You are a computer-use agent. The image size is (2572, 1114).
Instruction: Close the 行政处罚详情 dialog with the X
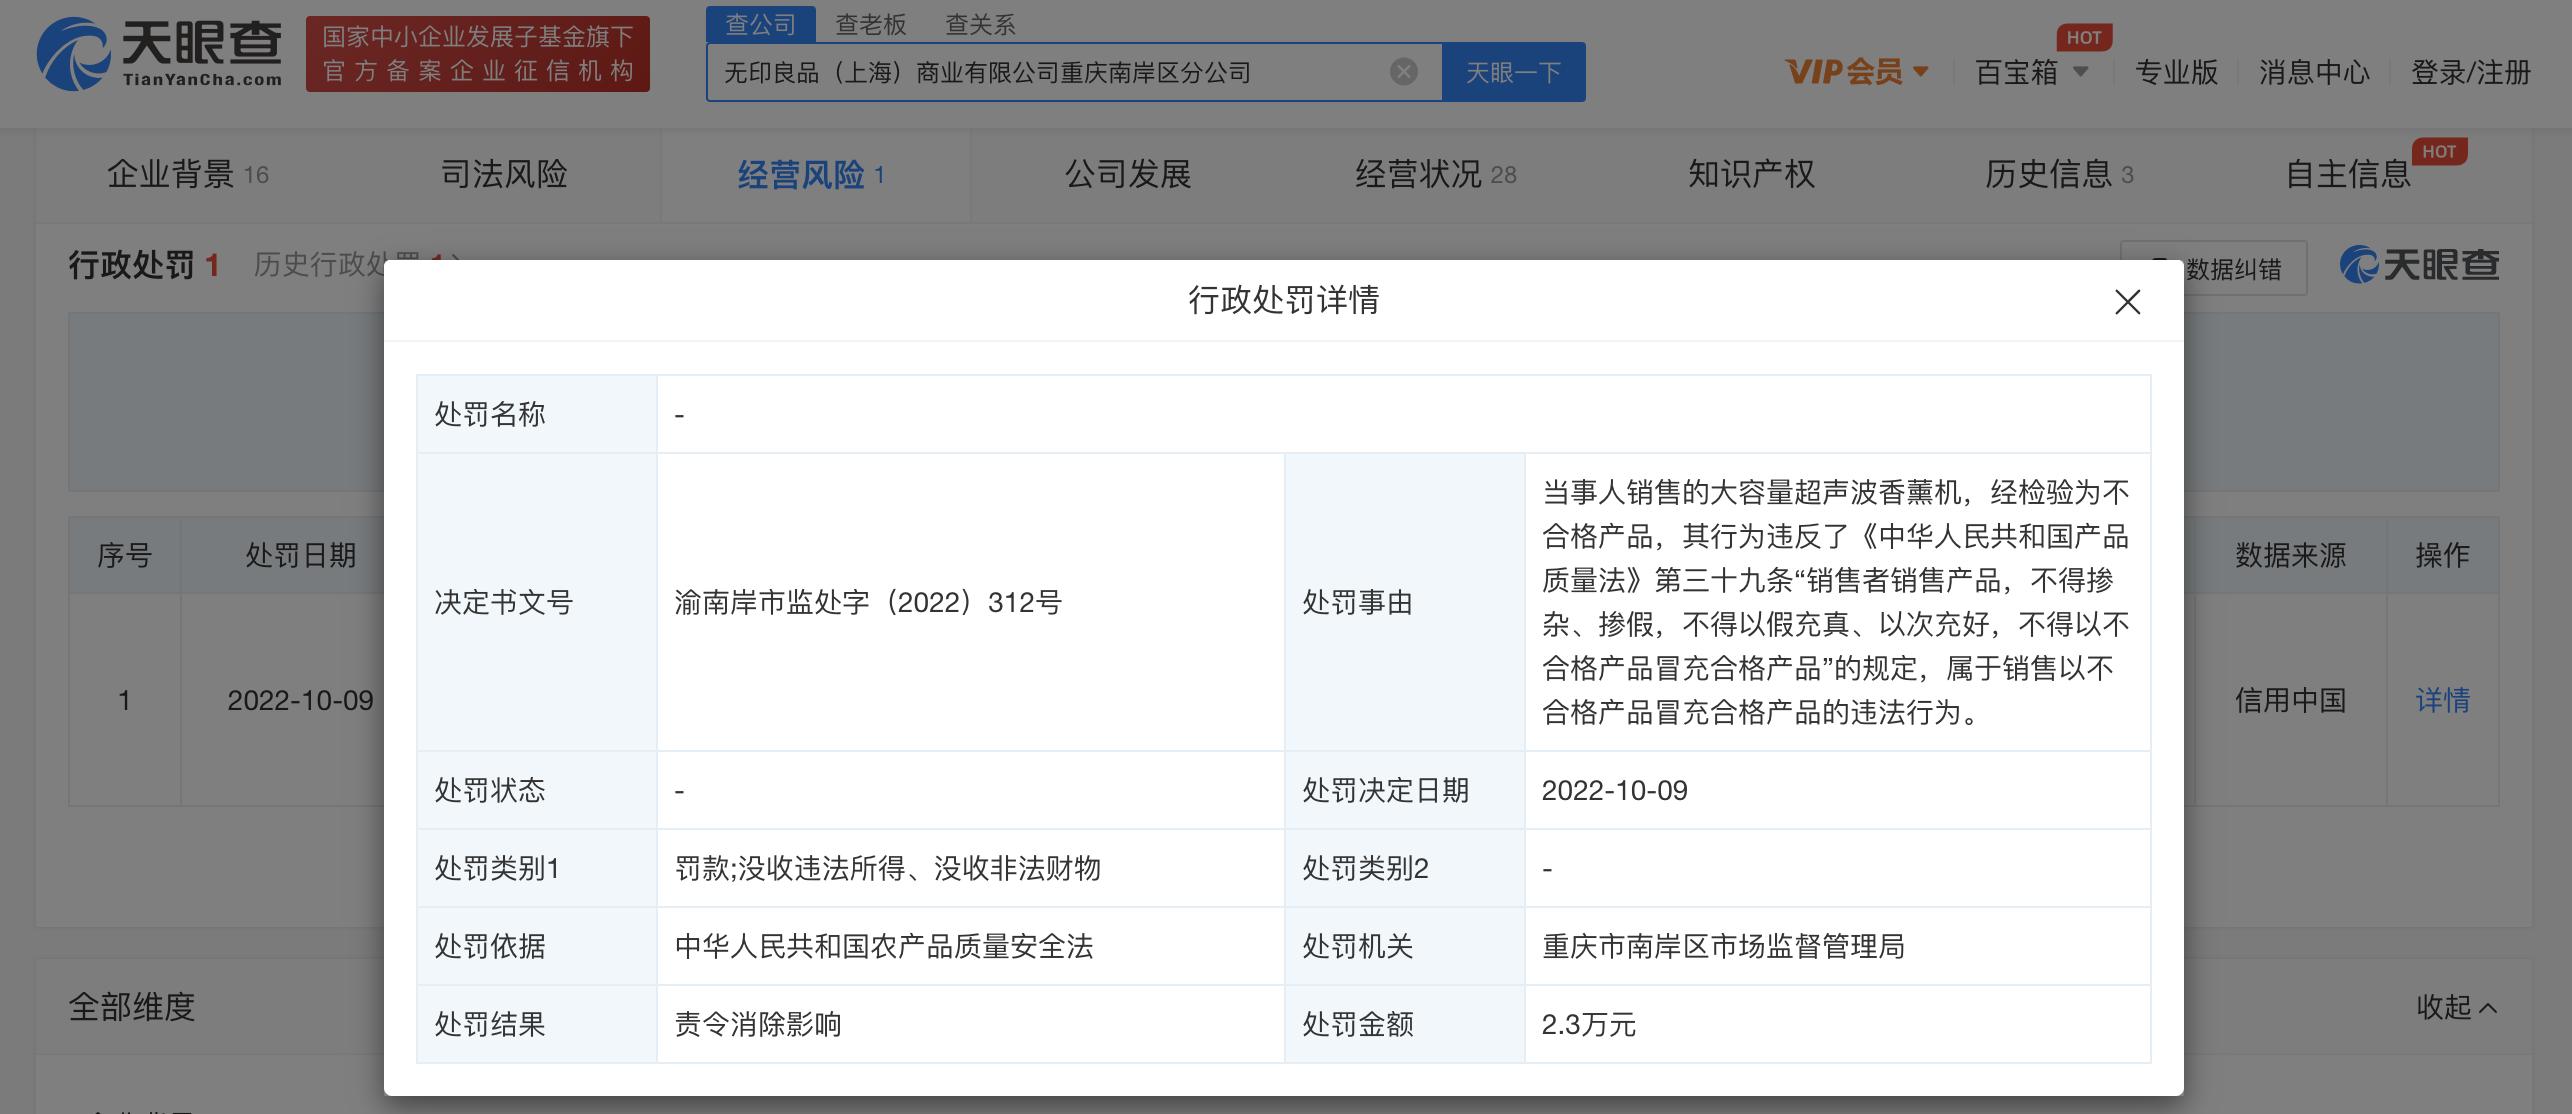(2128, 303)
